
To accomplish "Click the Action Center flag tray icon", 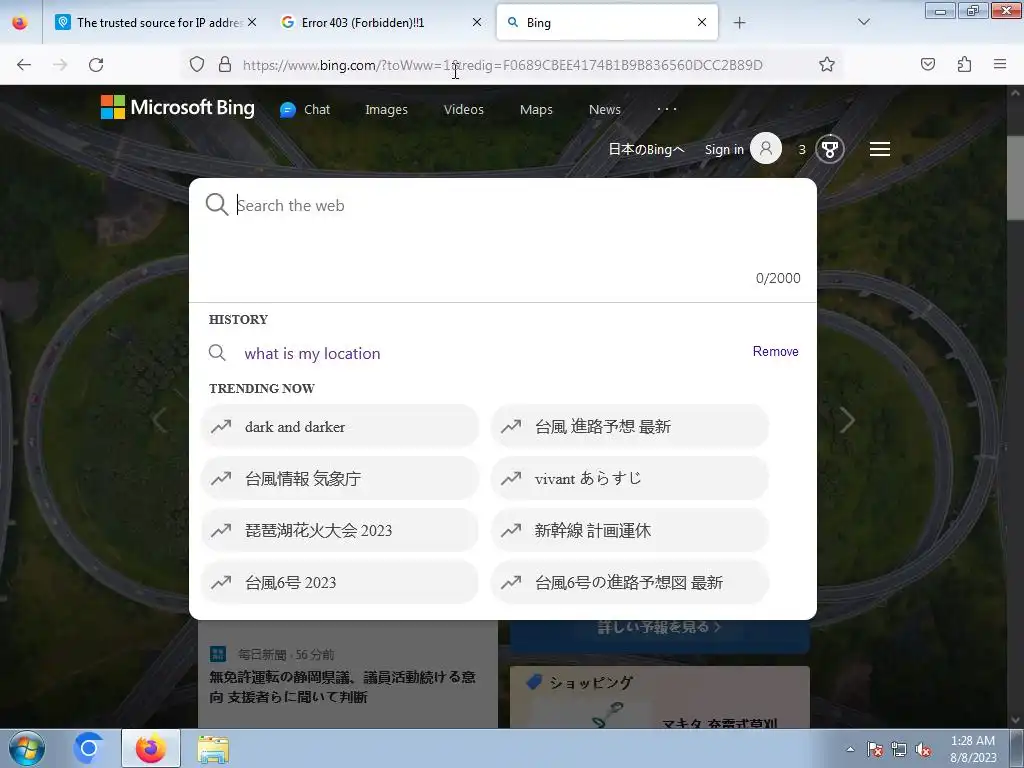I will click(x=875, y=749).
